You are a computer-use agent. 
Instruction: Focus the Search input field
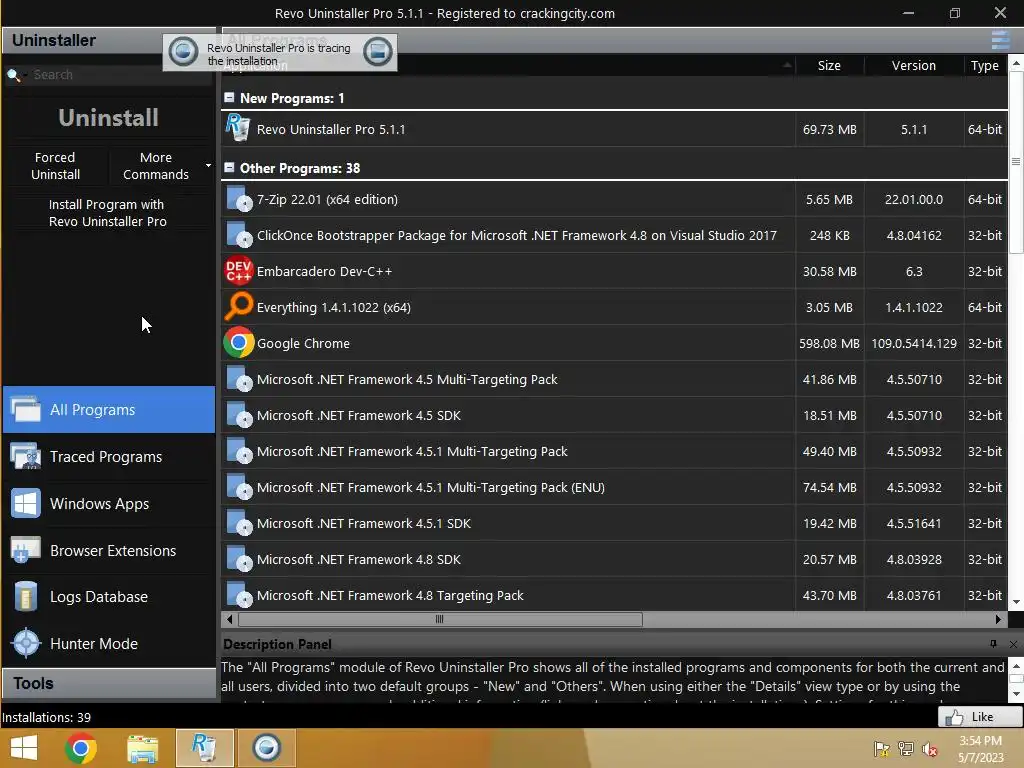[121, 75]
